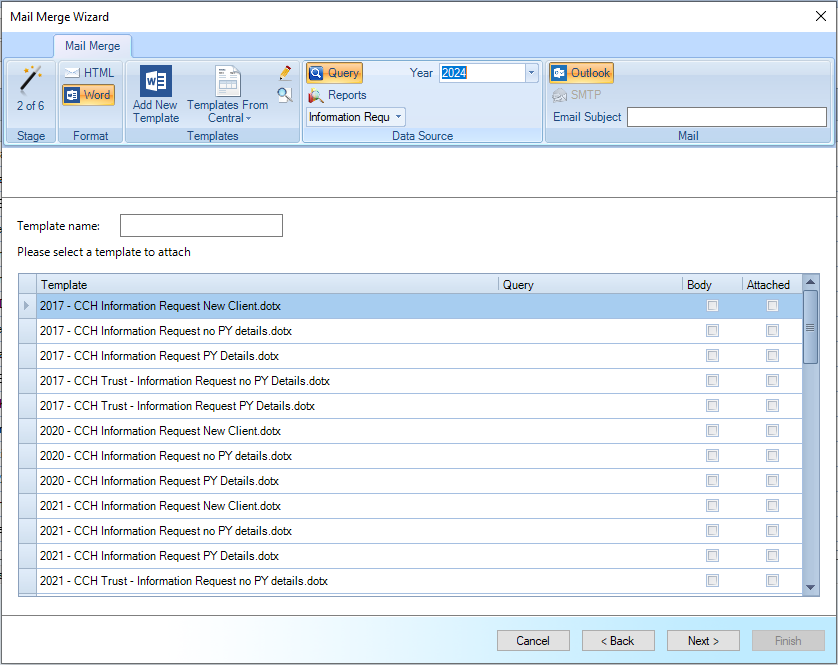Select HTML format option
The width and height of the screenshot is (838, 665).
pyautogui.click(x=89, y=73)
